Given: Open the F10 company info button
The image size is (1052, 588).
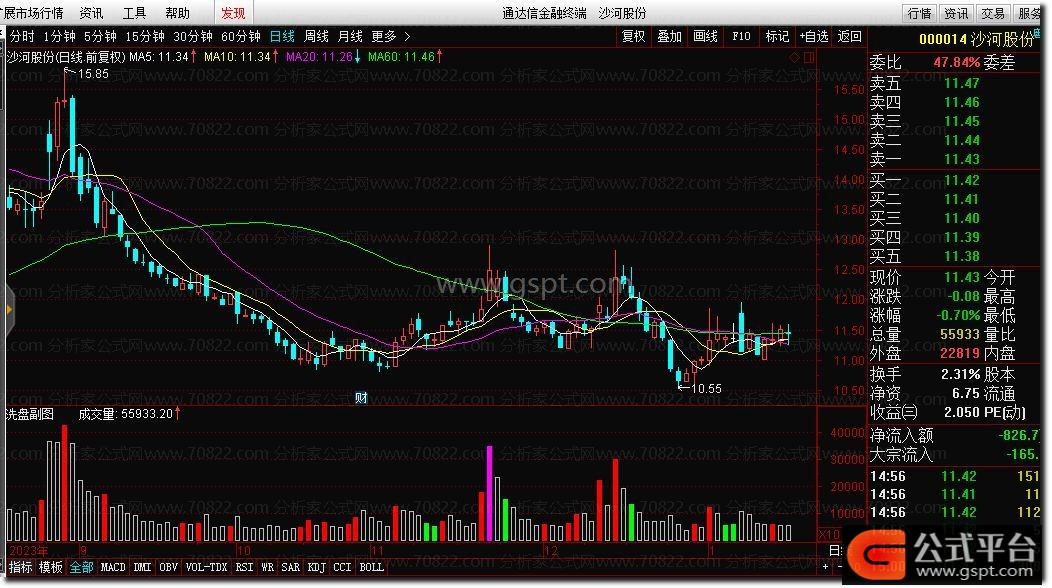Looking at the screenshot, I should pyautogui.click(x=741, y=36).
